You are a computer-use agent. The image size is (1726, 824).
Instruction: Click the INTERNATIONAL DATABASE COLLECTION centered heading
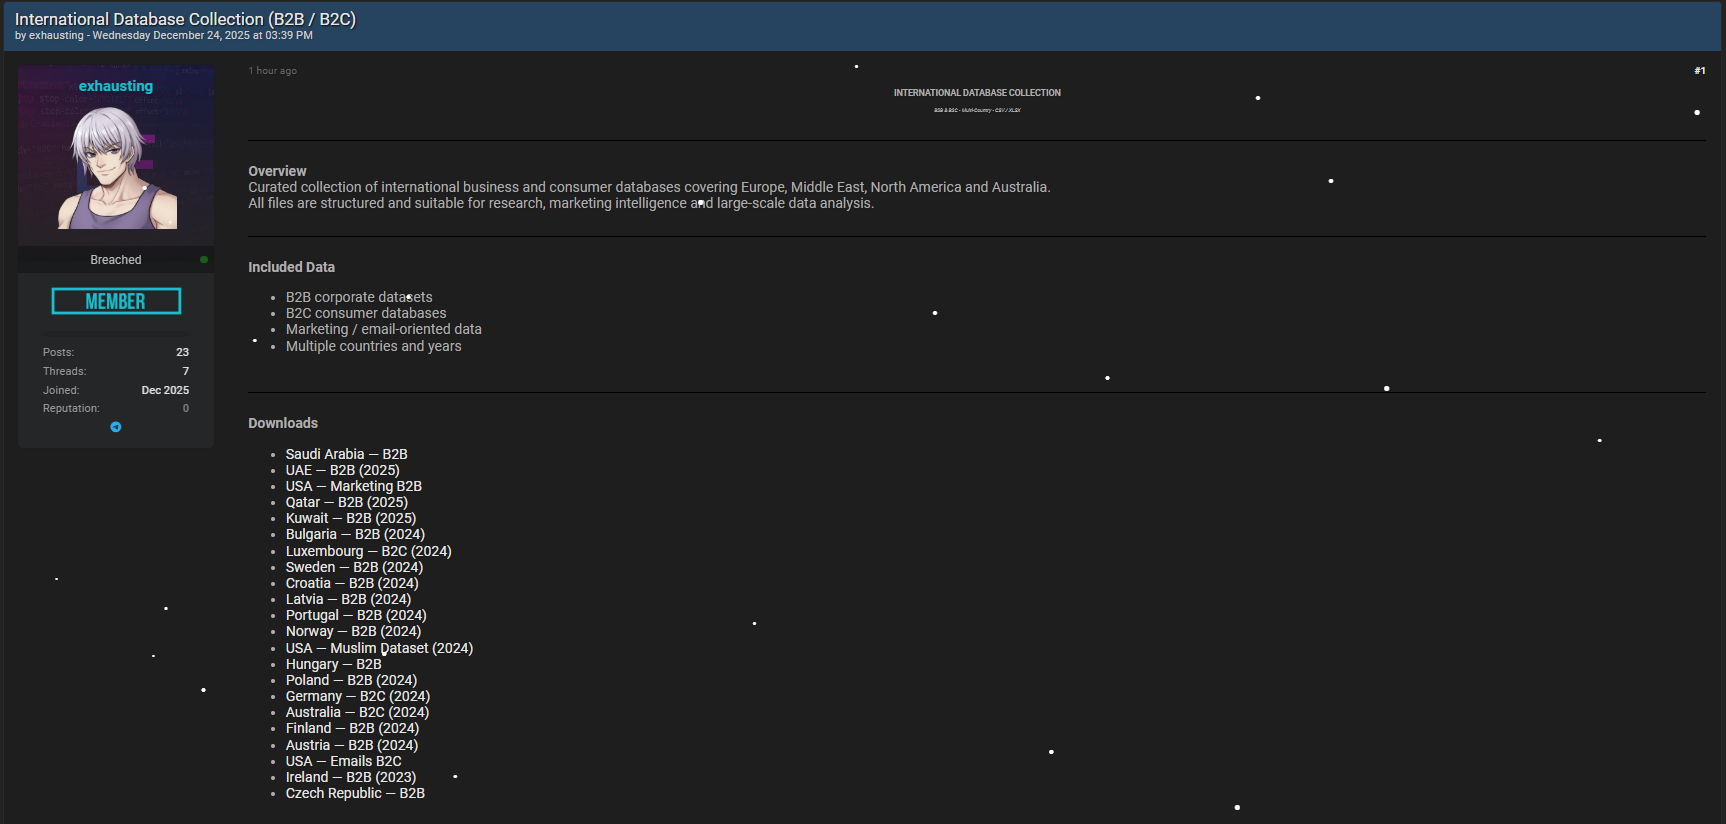[x=977, y=93]
